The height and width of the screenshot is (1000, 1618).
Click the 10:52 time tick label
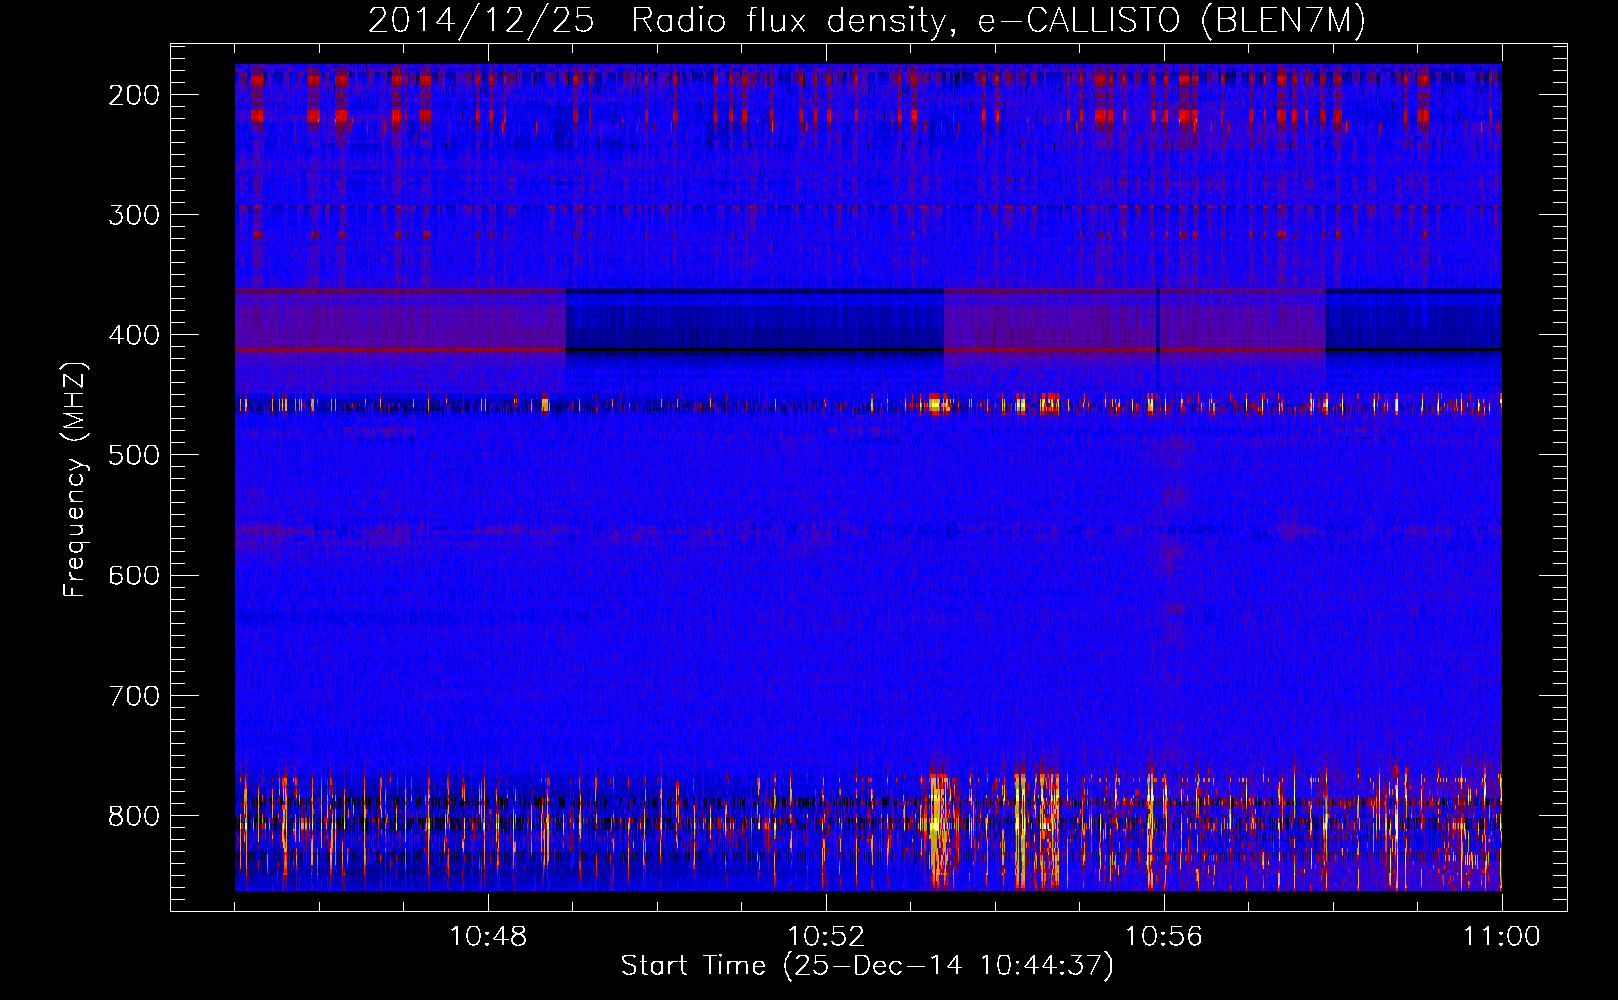tap(826, 936)
